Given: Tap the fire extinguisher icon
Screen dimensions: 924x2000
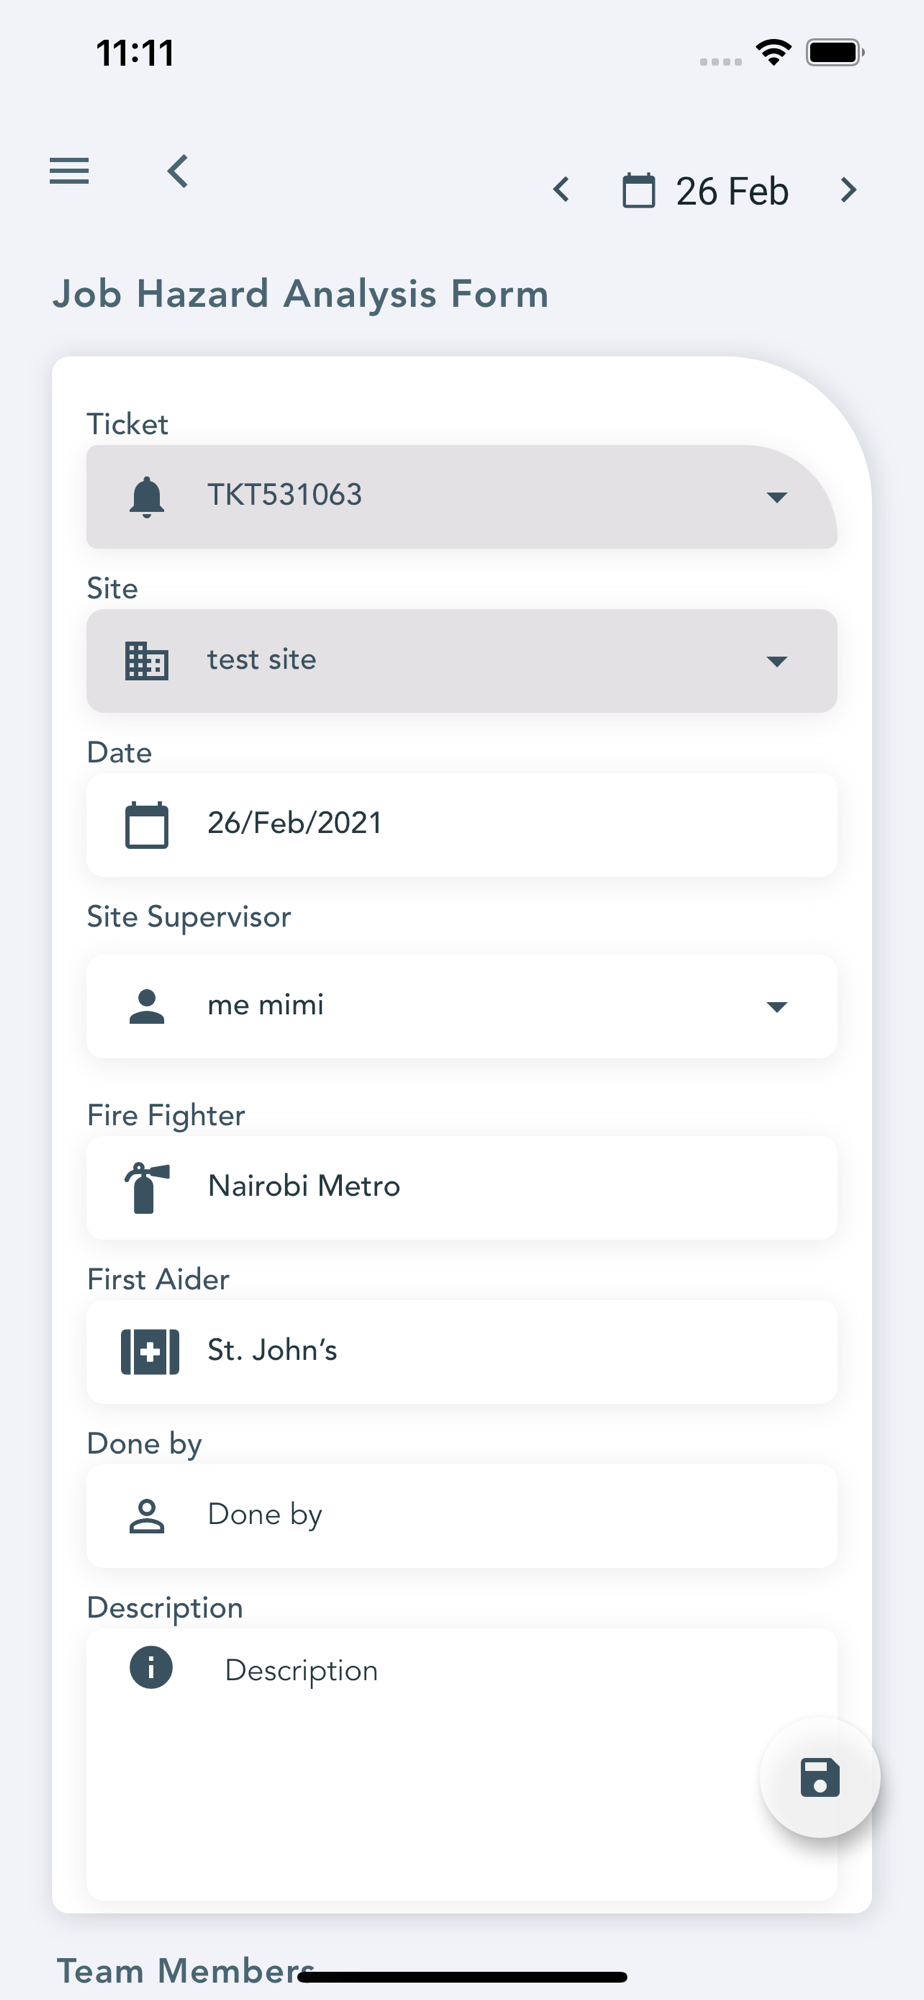Looking at the screenshot, I should click(x=147, y=1188).
